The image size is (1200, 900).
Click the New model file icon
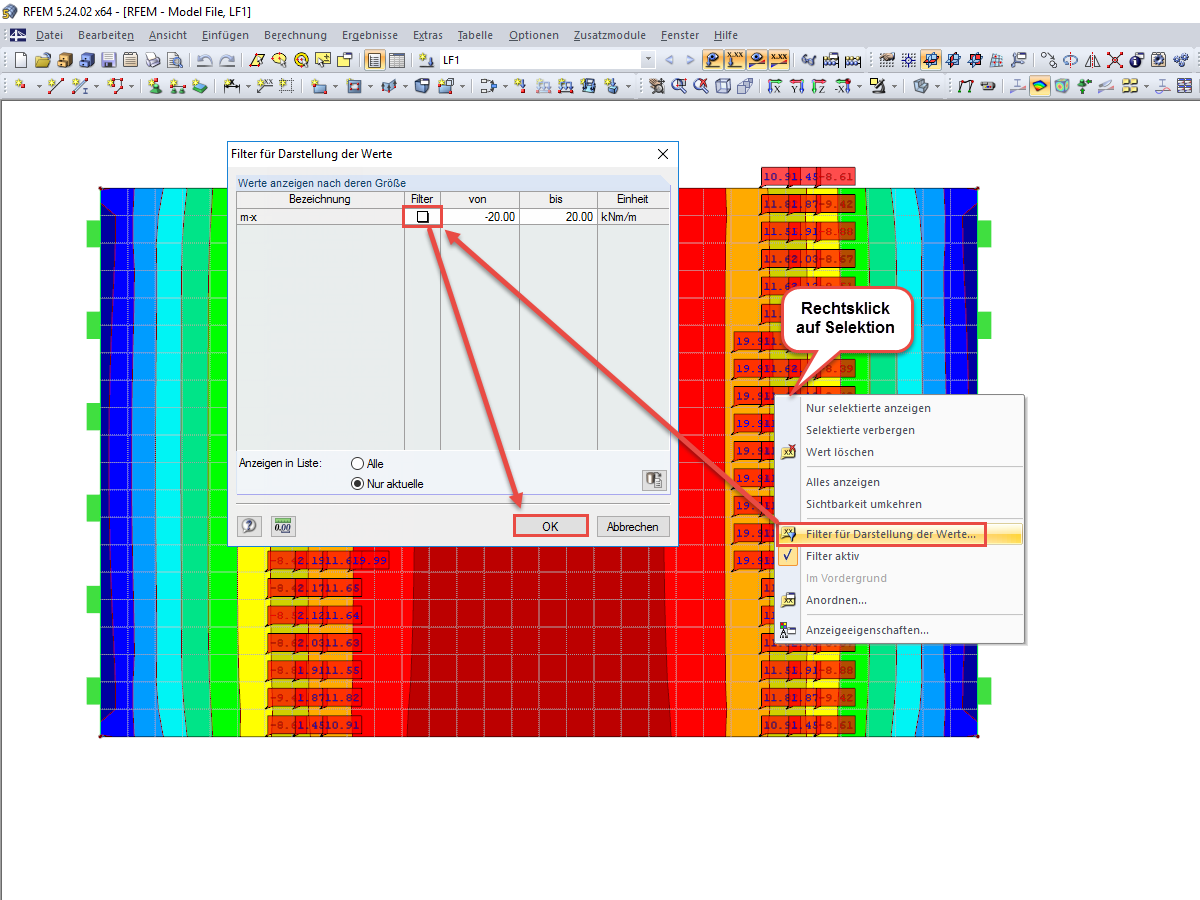20,60
